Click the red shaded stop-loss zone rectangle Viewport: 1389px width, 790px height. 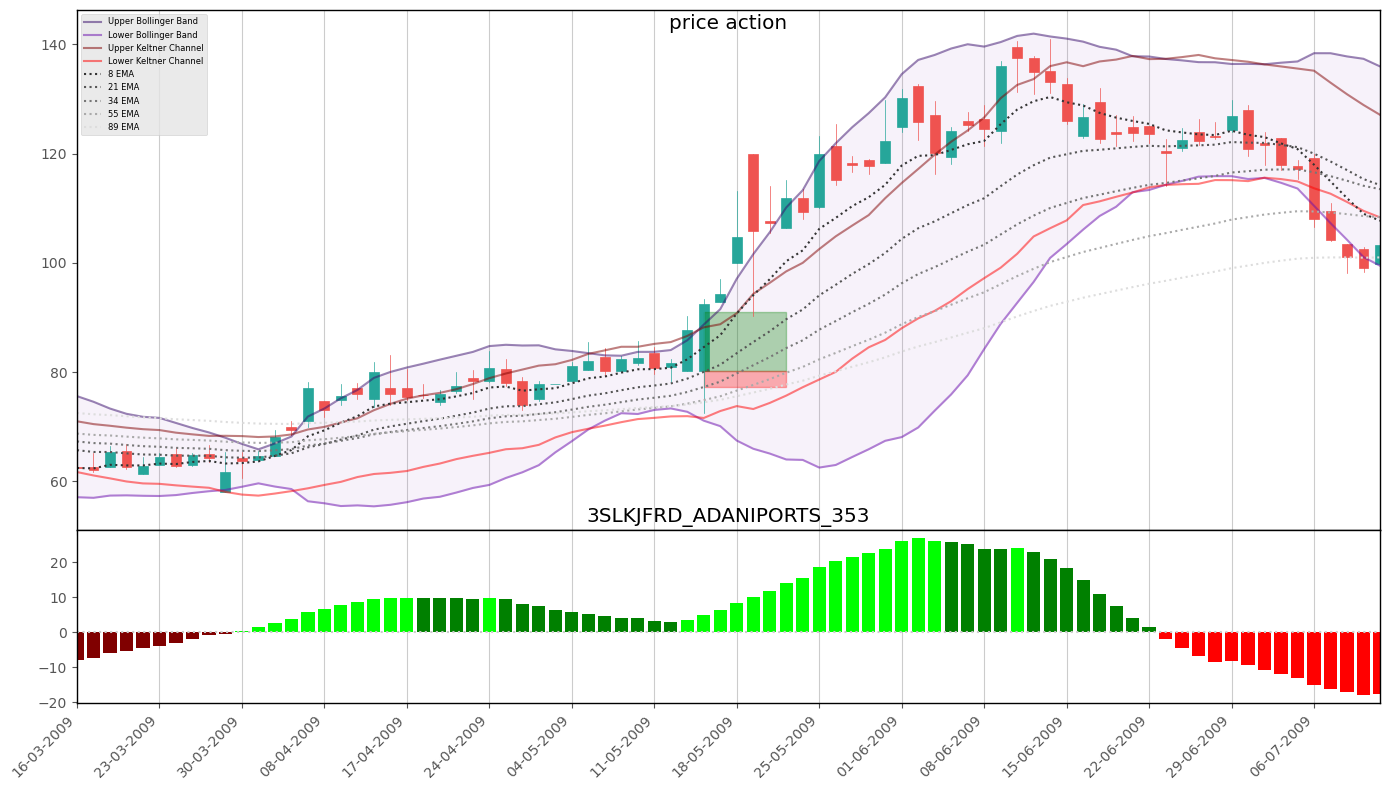[746, 379]
